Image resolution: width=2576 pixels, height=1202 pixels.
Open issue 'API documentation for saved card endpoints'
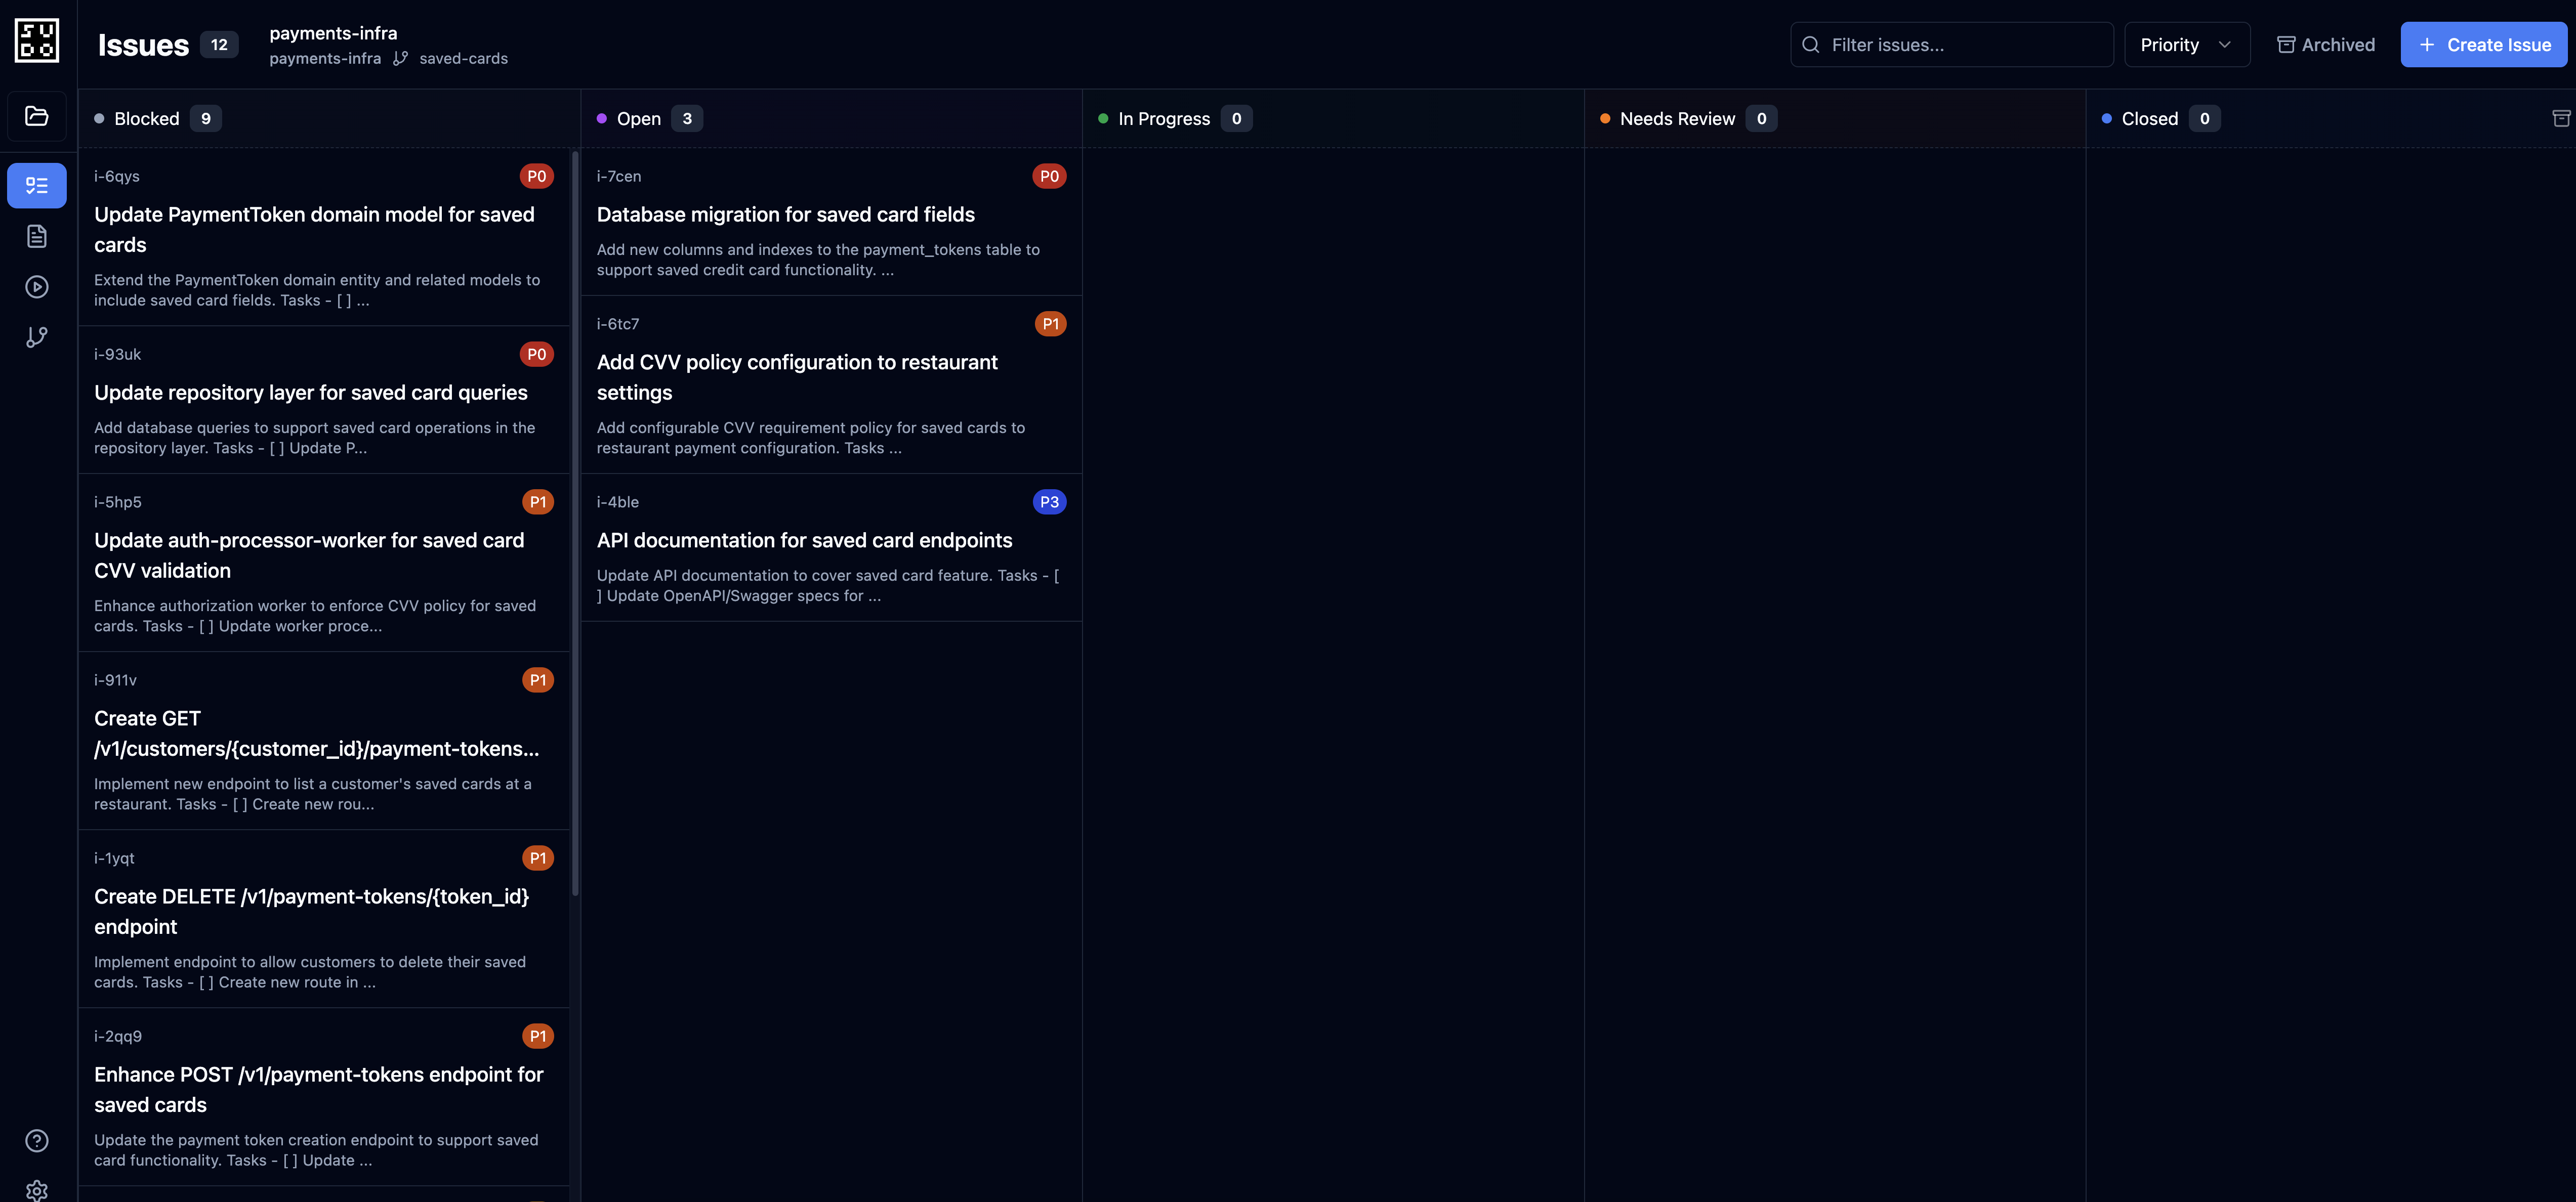pyautogui.click(x=804, y=540)
